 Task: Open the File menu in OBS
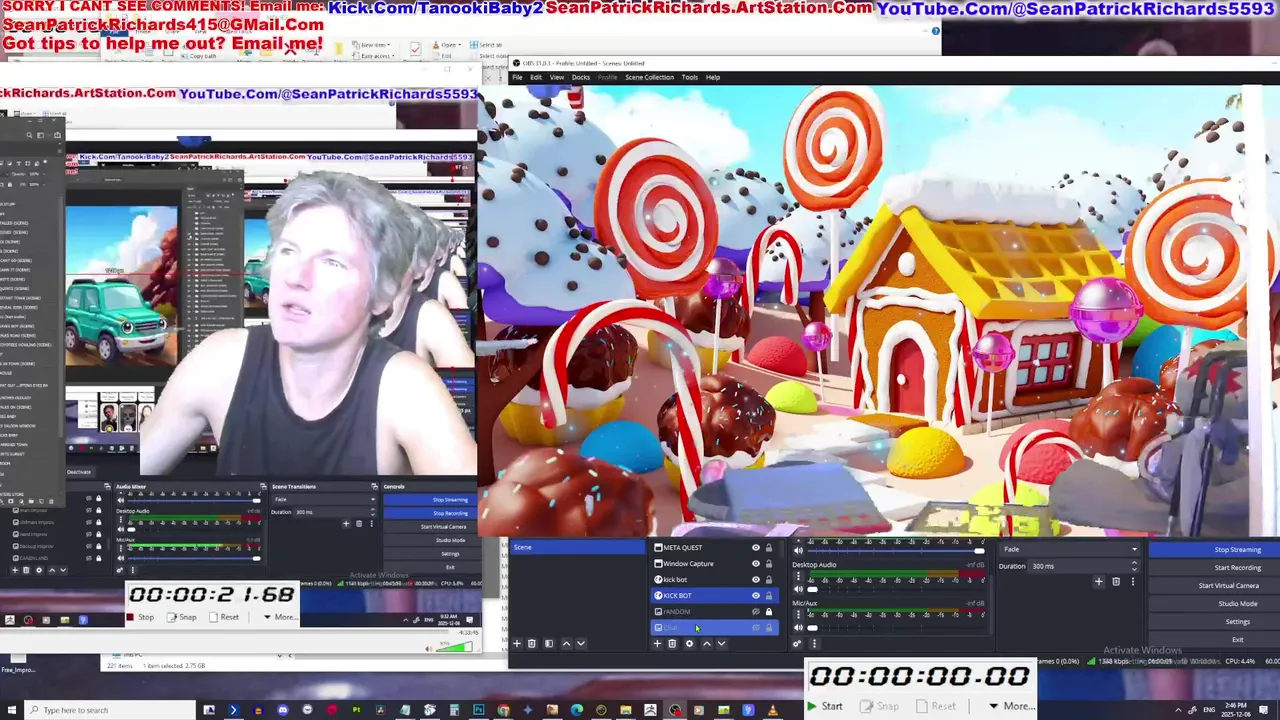(518, 77)
